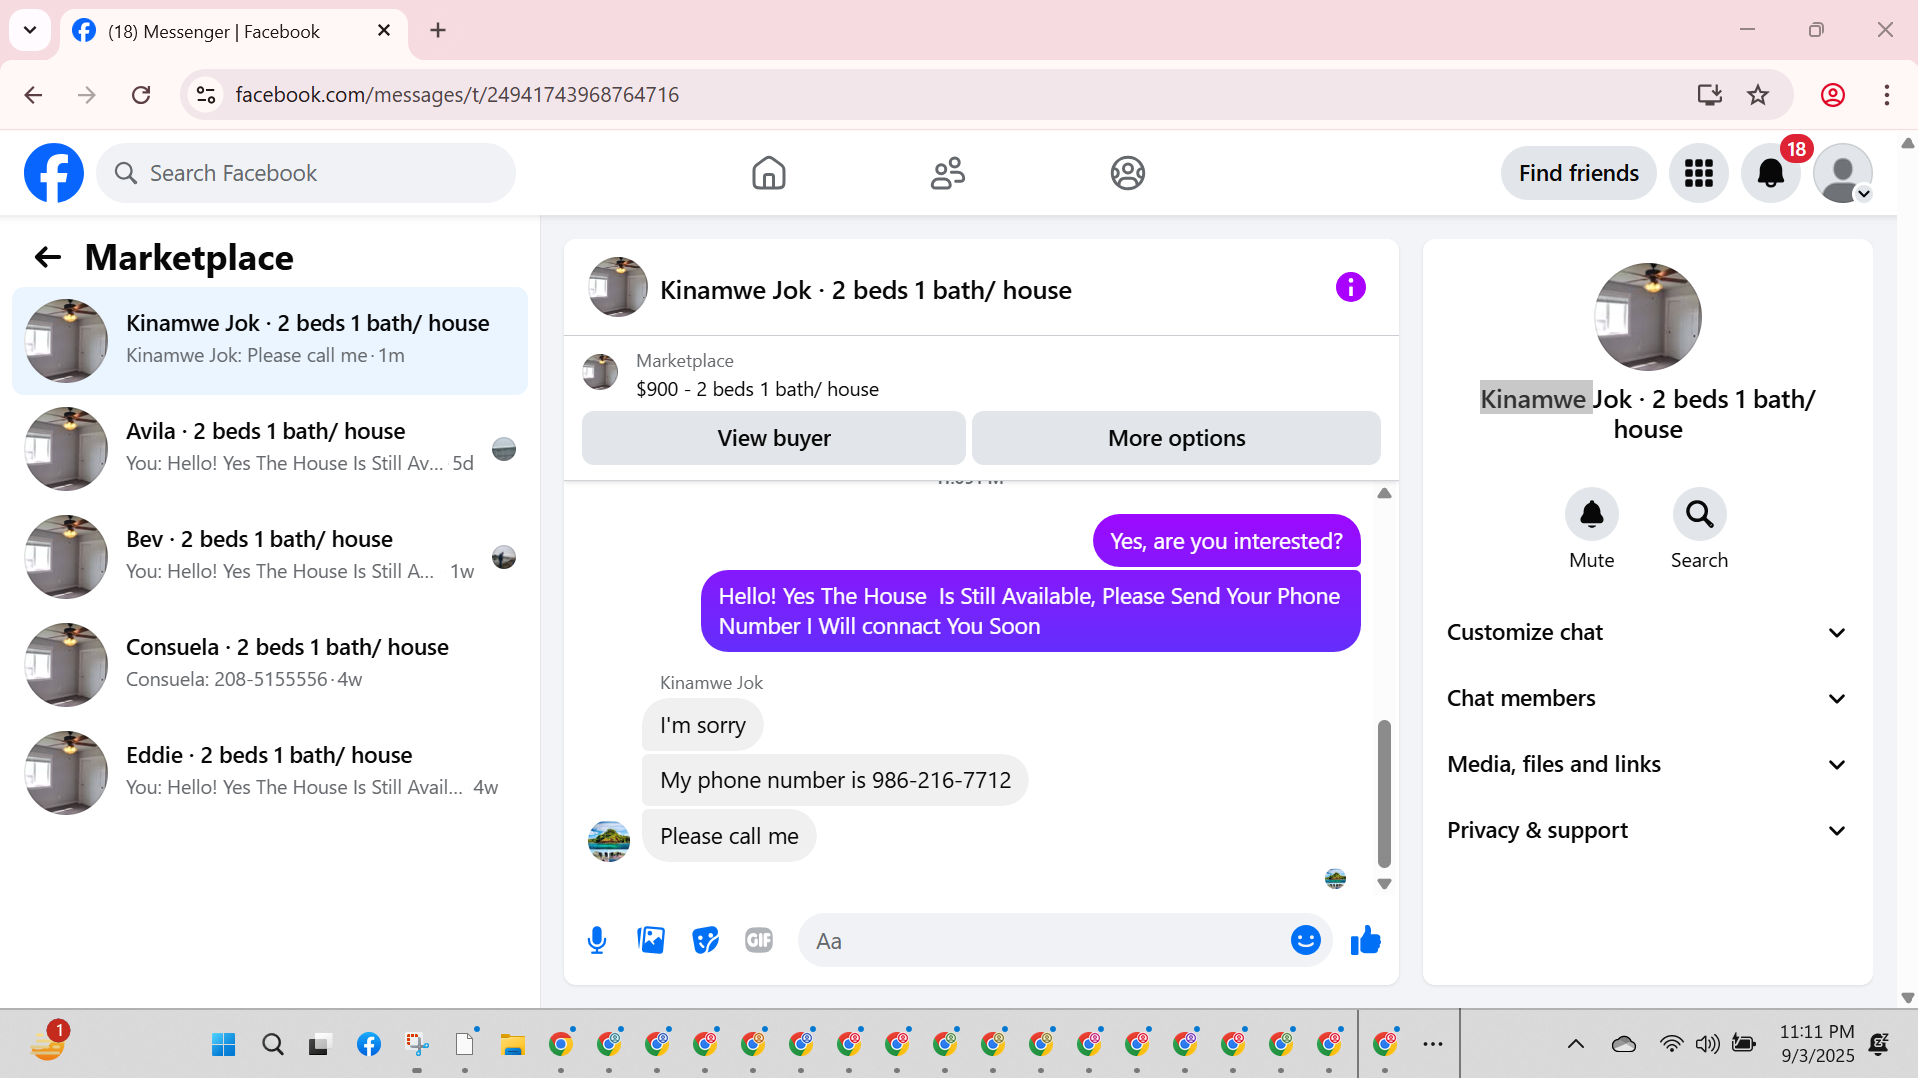This screenshot has width=1918, height=1078.
Task: Mute conversation with bell icon
Action: [x=1591, y=514]
